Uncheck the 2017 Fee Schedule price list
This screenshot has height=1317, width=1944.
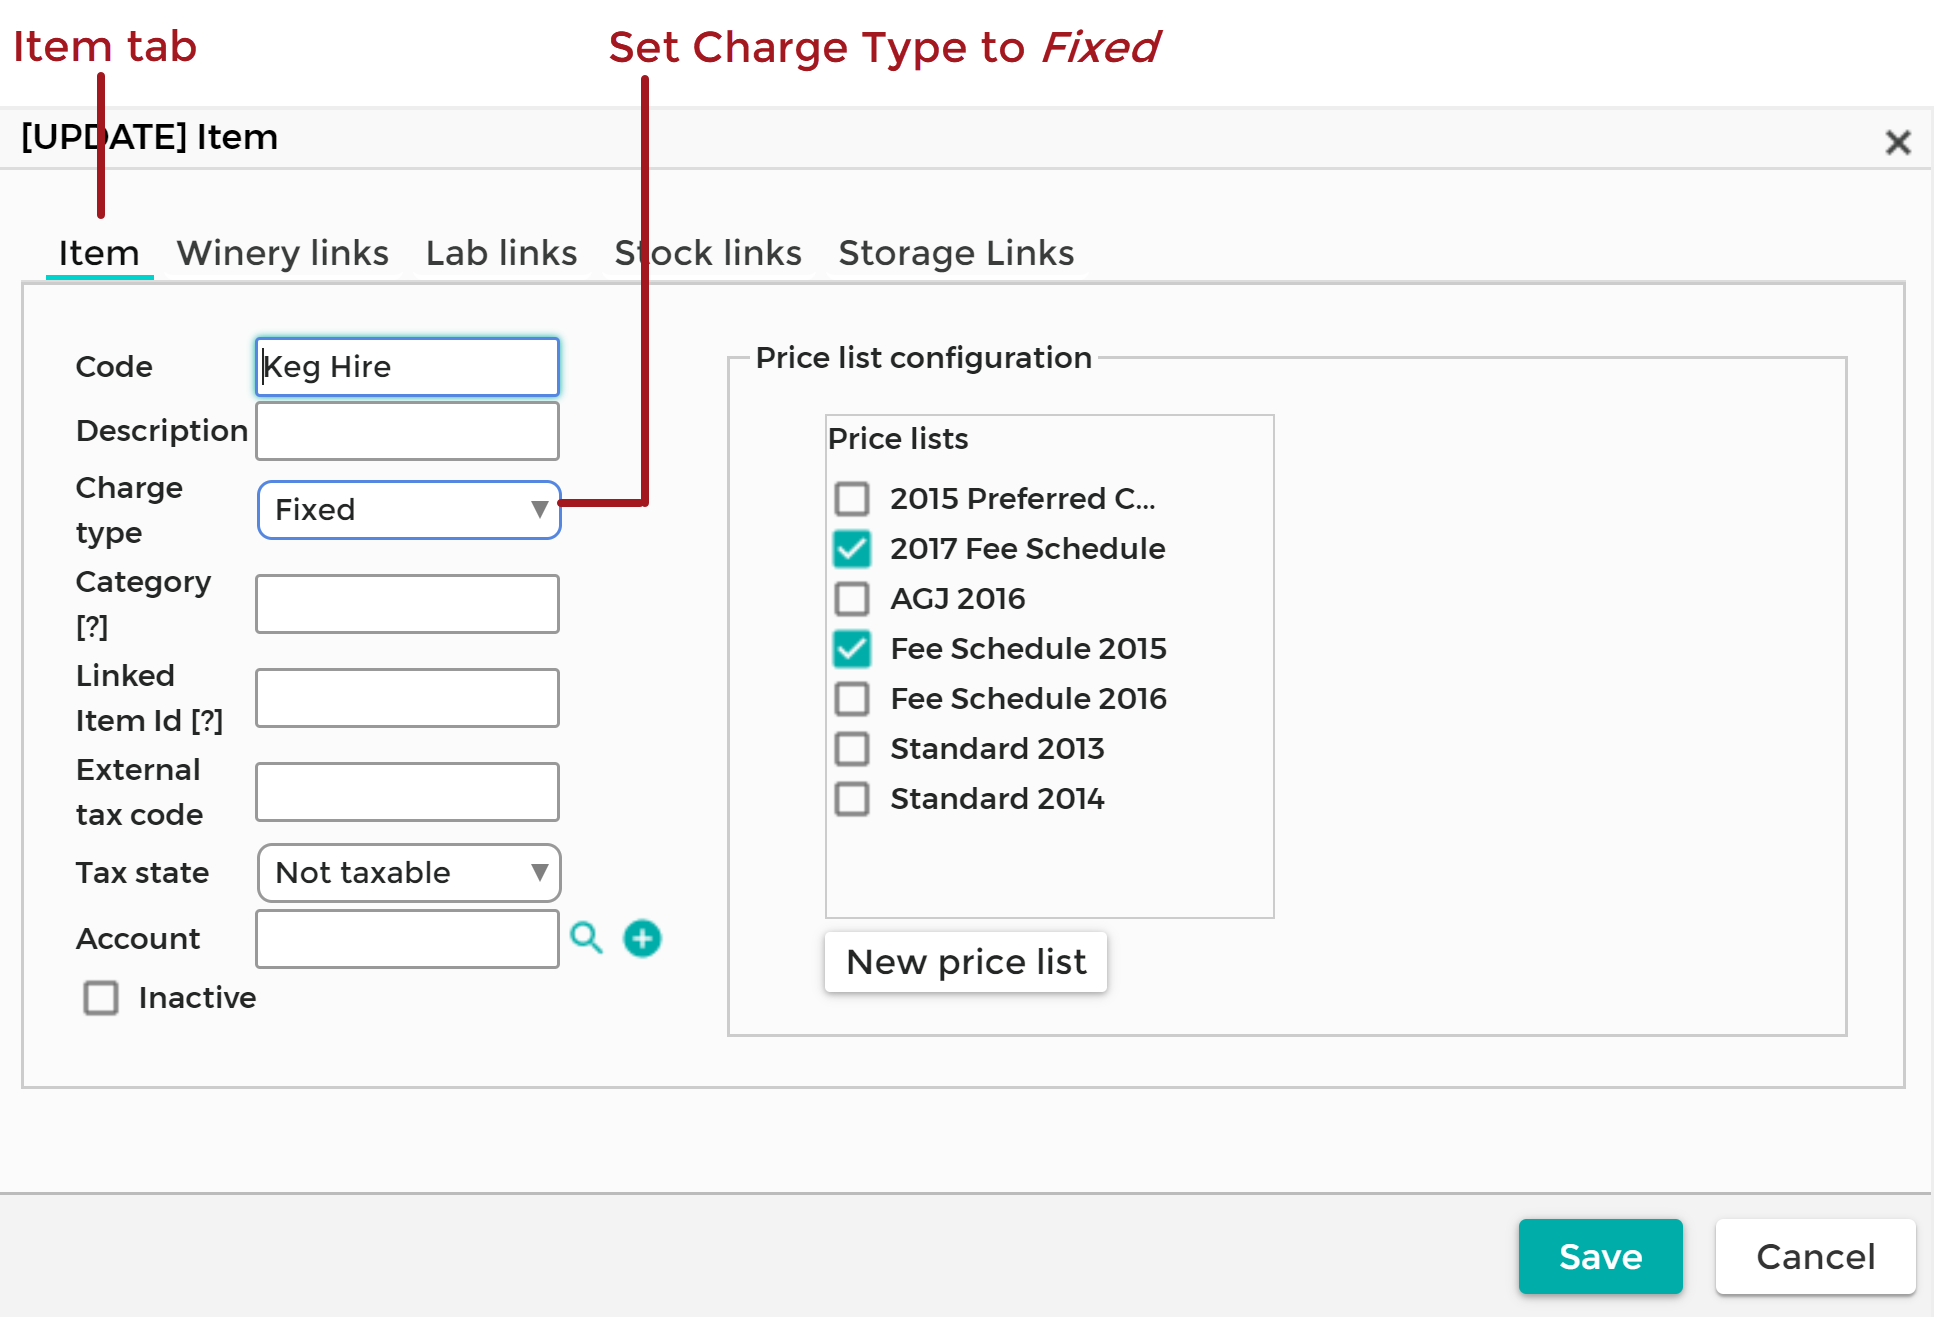tap(852, 548)
